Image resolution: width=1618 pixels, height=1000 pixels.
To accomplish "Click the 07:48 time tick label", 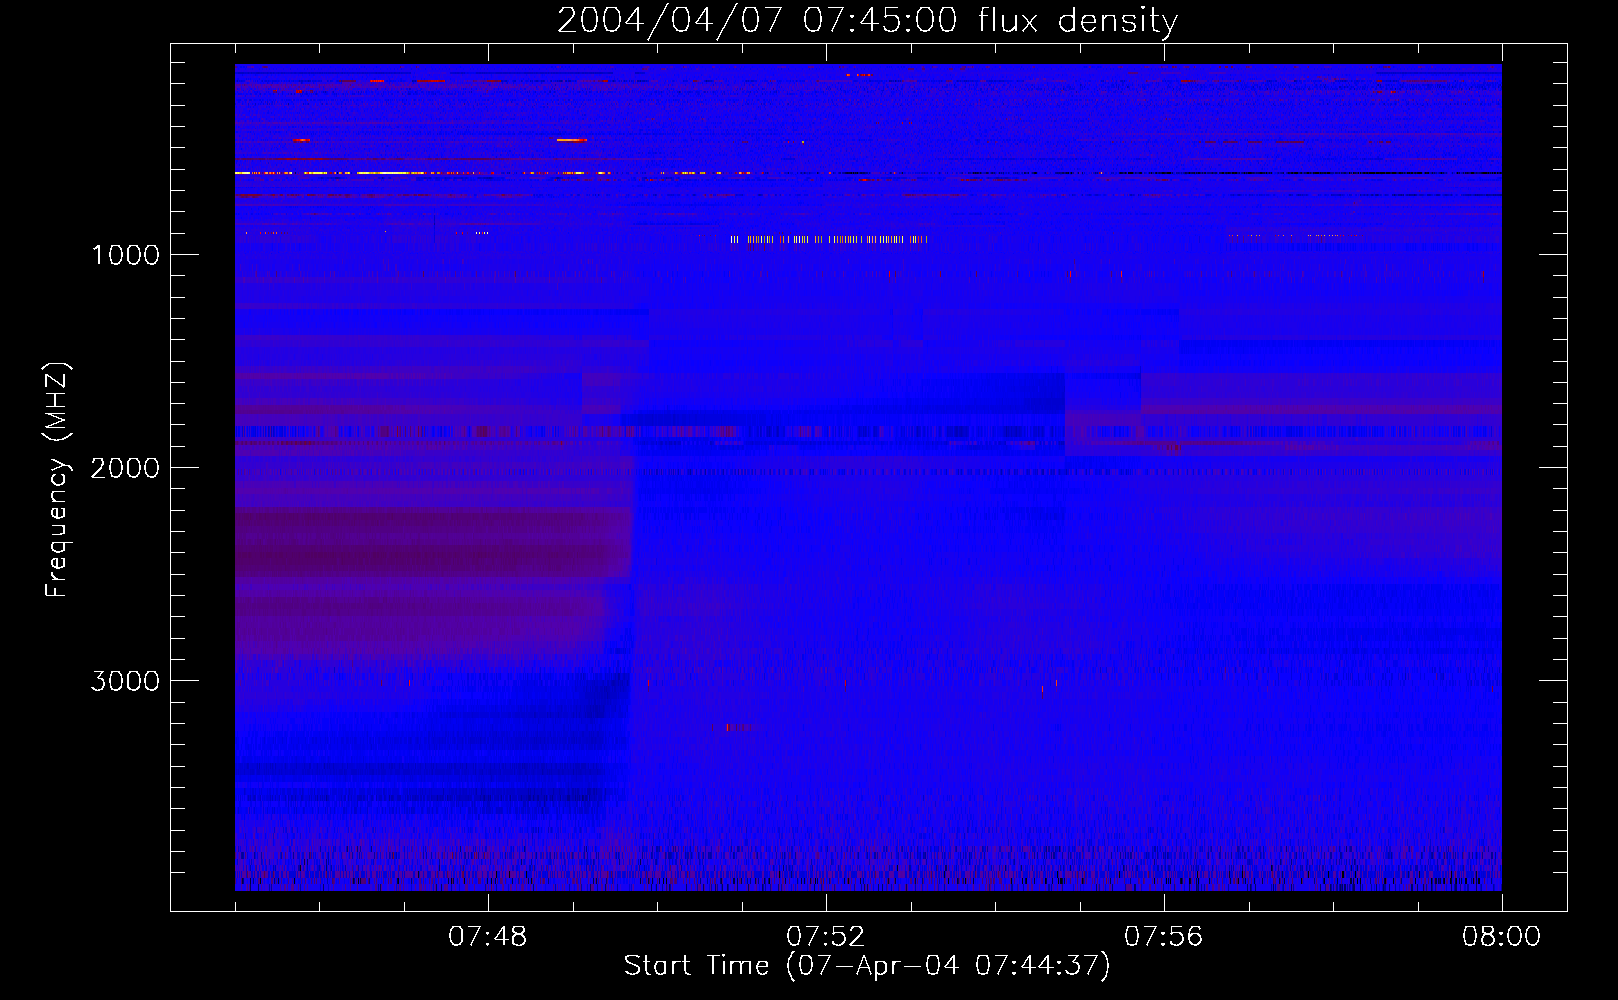I will point(488,937).
